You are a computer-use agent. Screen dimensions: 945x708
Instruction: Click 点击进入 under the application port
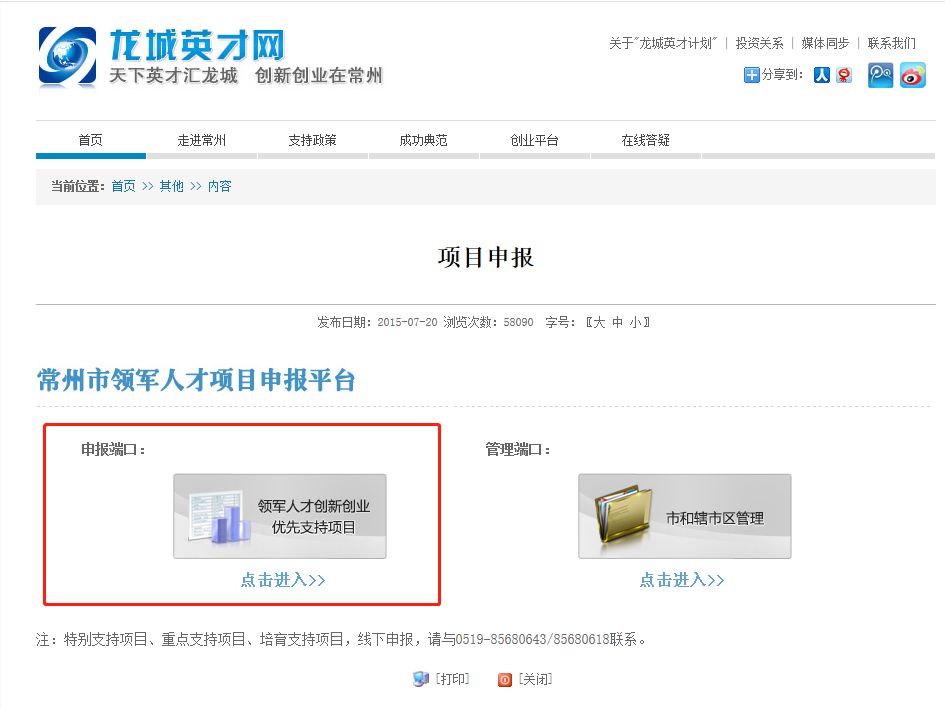click(282, 580)
